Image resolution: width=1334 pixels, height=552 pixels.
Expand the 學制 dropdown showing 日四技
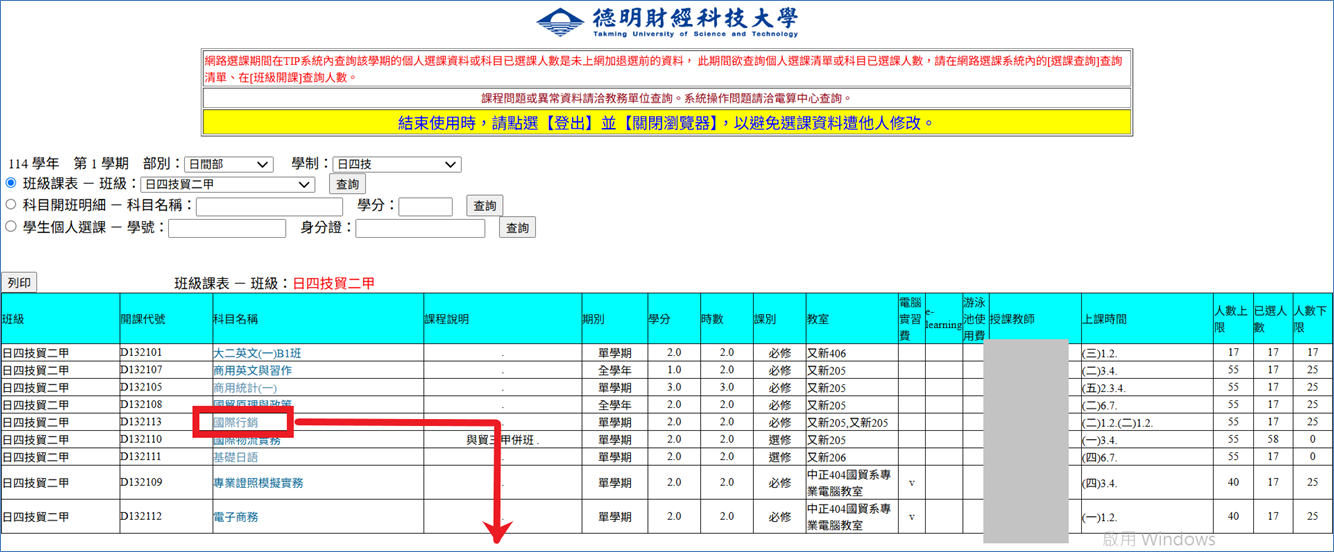click(396, 164)
